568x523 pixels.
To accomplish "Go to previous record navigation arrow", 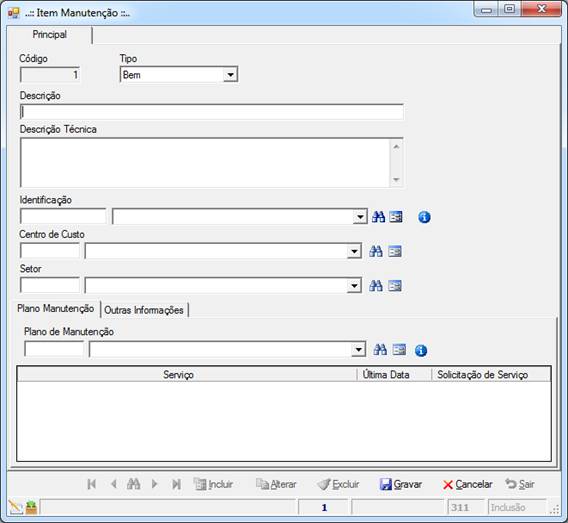I will [114, 484].
